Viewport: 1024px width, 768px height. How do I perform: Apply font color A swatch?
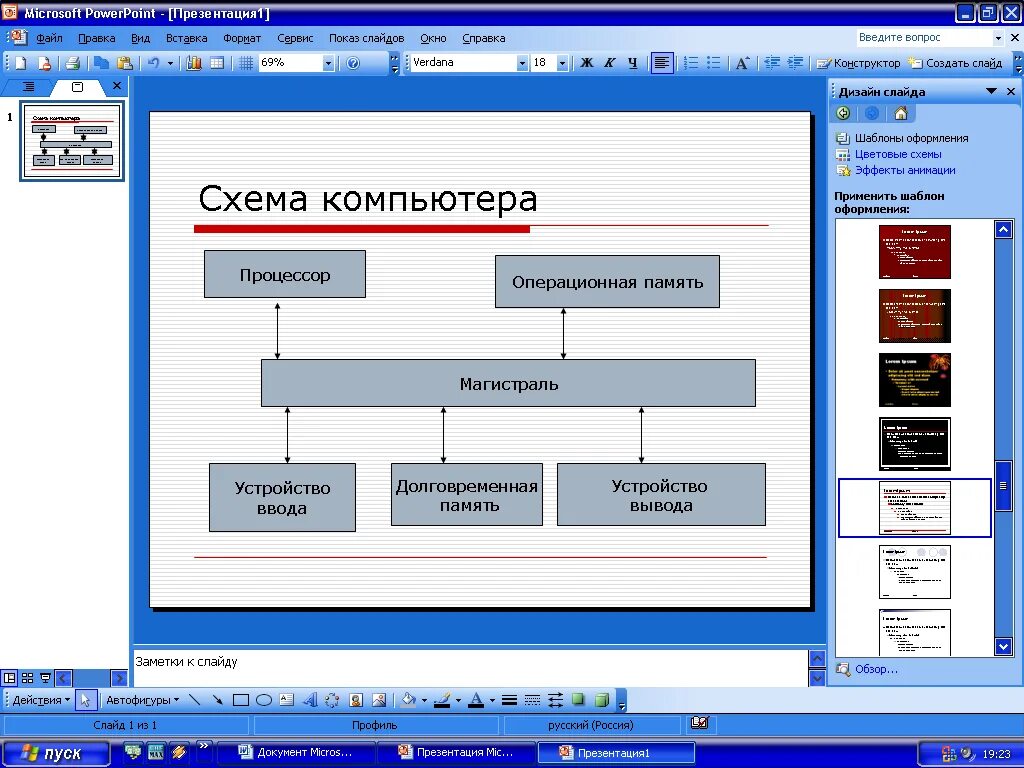(476, 700)
